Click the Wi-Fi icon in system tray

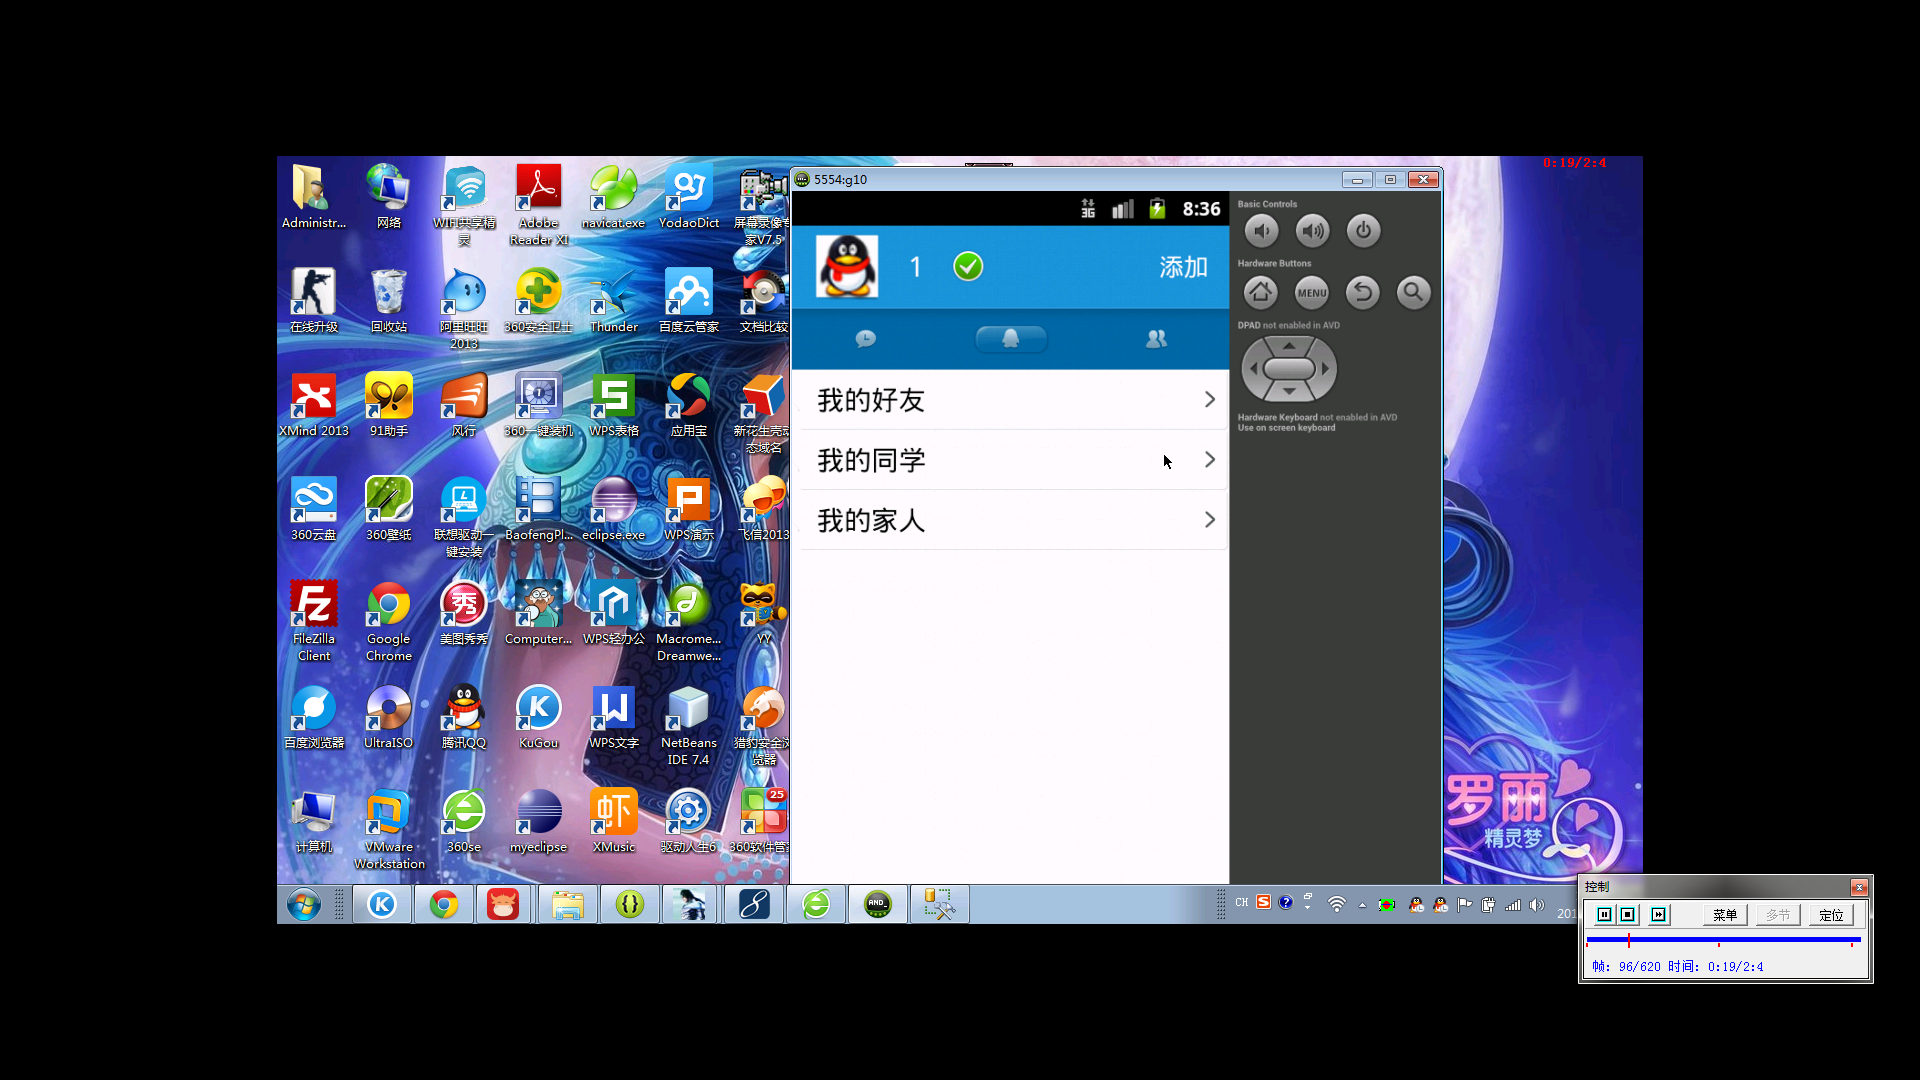click(x=1337, y=904)
